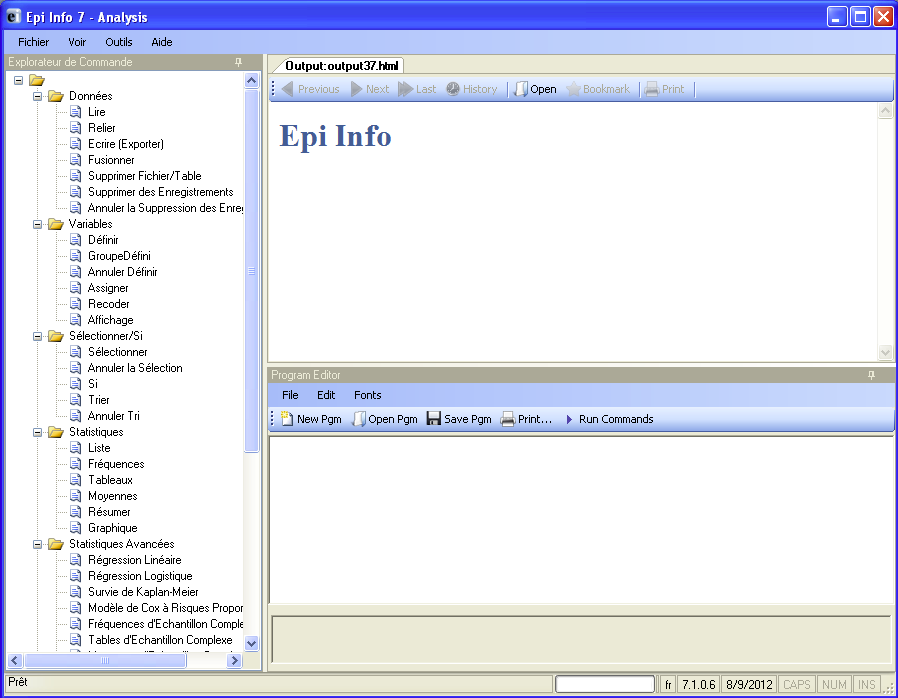Select the Recoder command
The image size is (898, 698).
(108, 304)
